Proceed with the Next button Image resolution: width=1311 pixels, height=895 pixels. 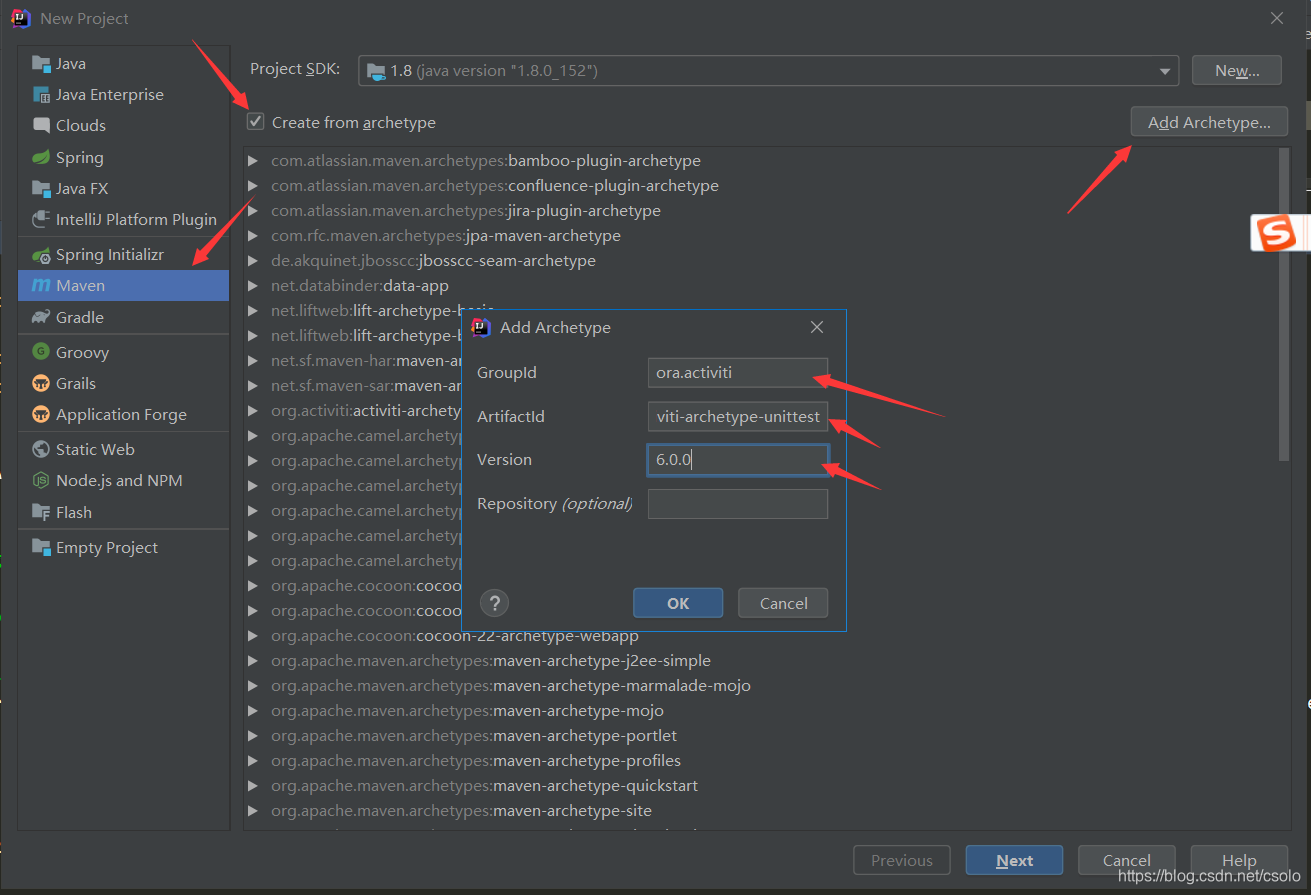[1014, 861]
